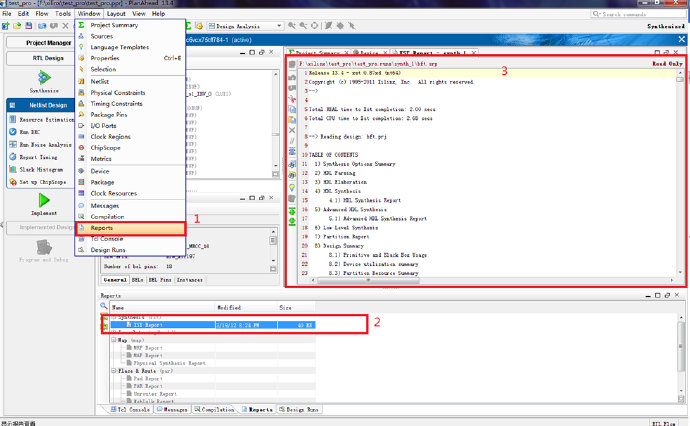
Task: Choose Messages from Window menu
Action: pos(130,206)
